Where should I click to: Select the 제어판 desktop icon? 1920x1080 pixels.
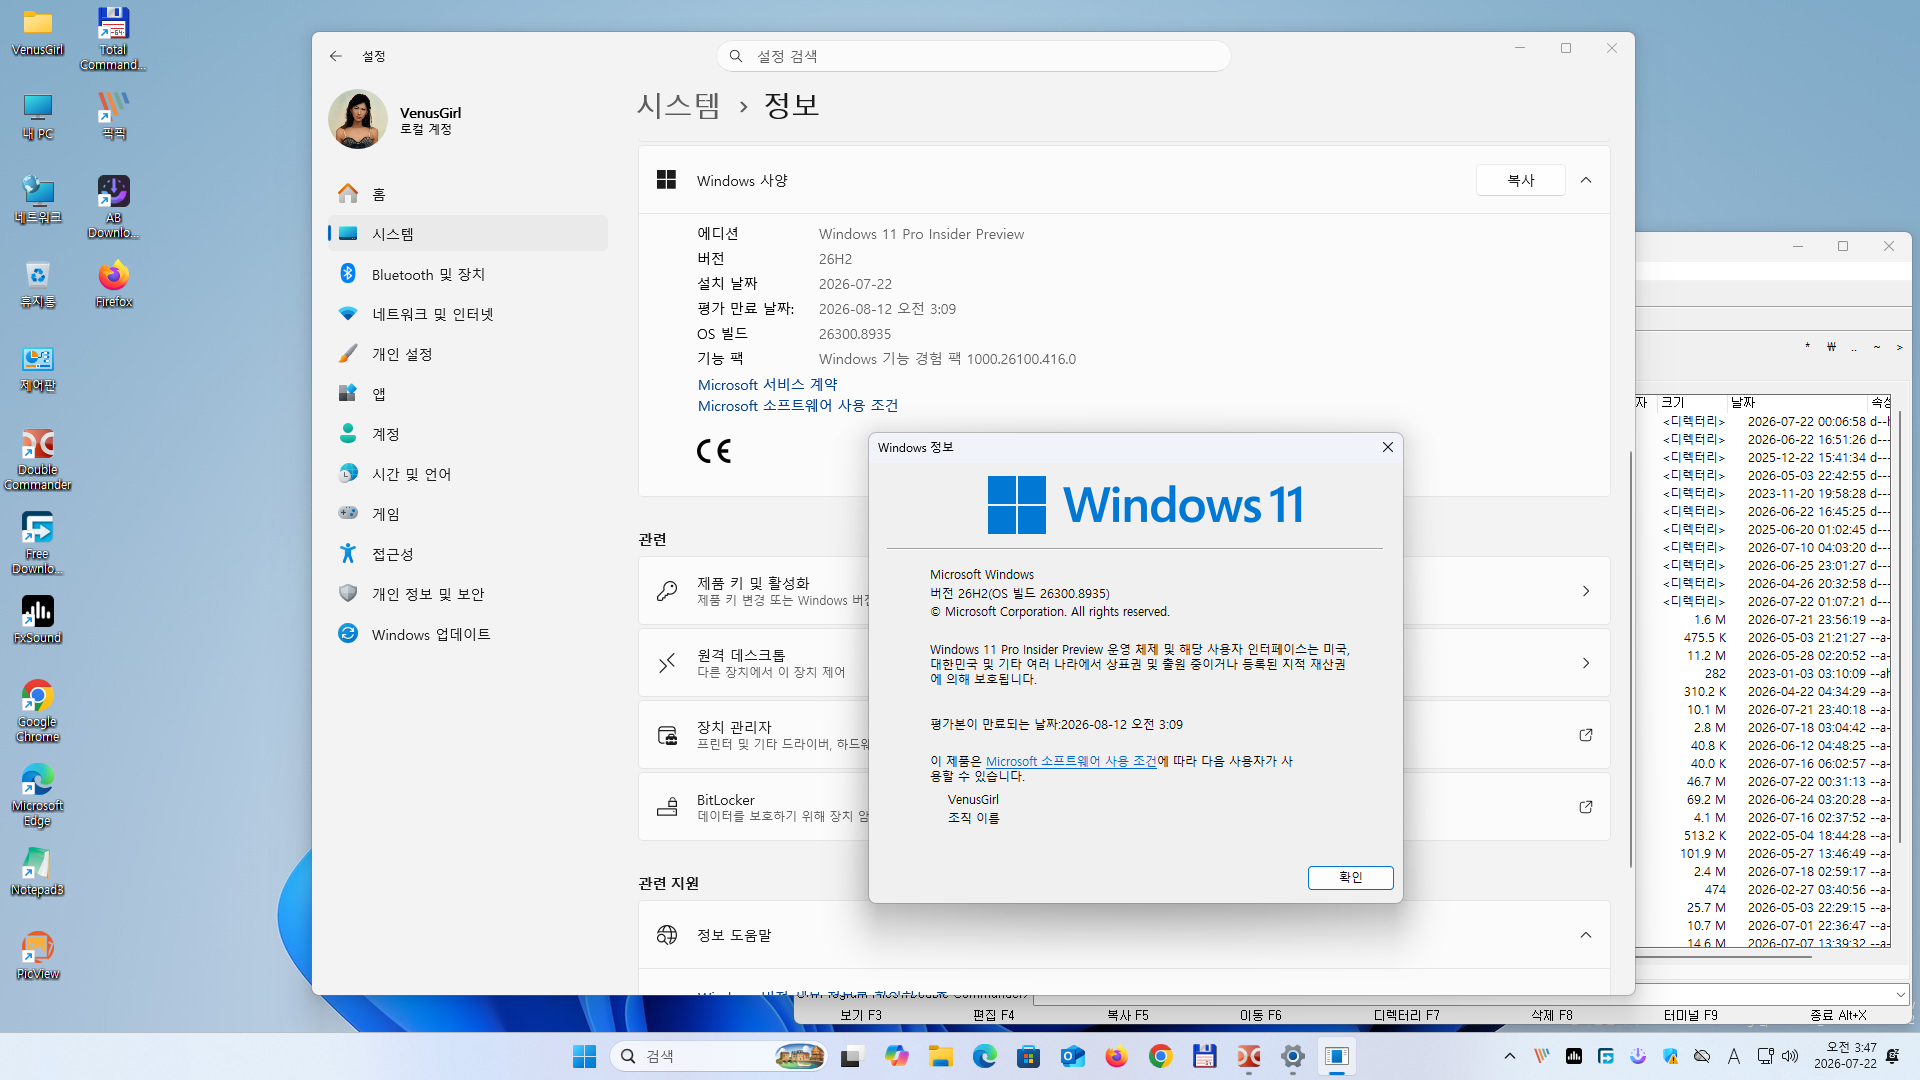38,368
